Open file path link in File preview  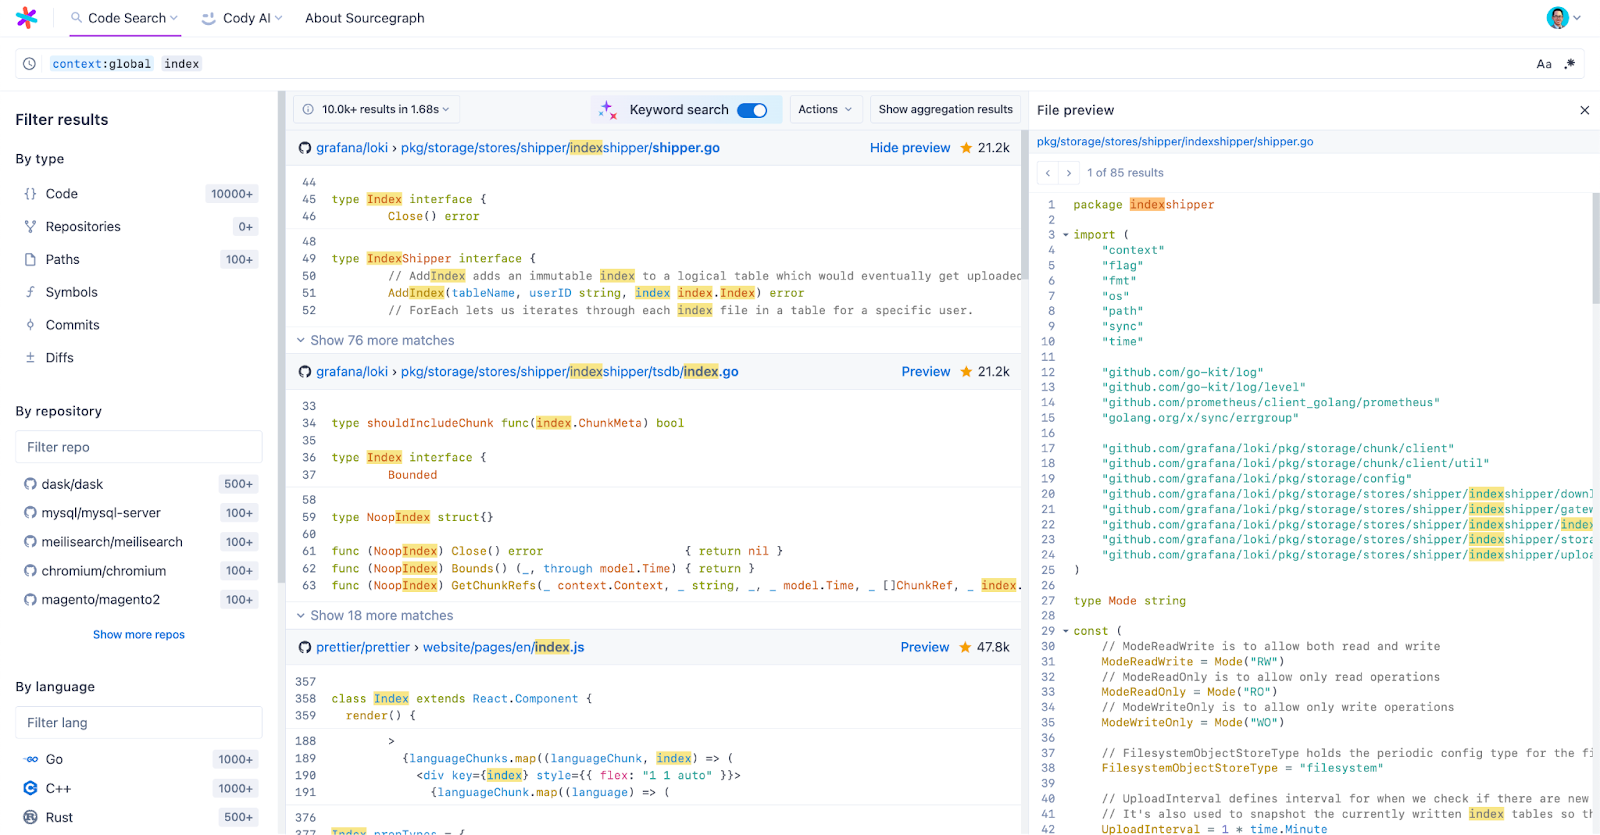[1175, 142]
